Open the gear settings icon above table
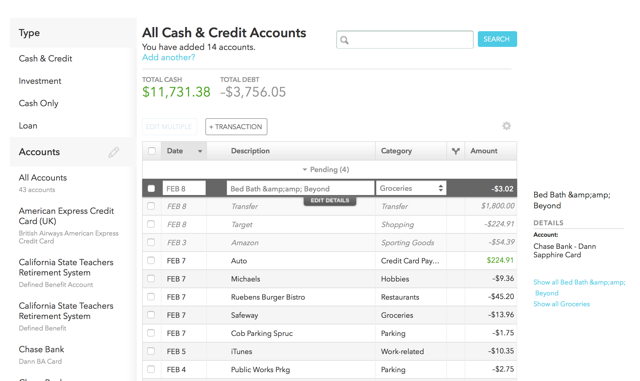The image size is (640, 381). pyautogui.click(x=507, y=126)
